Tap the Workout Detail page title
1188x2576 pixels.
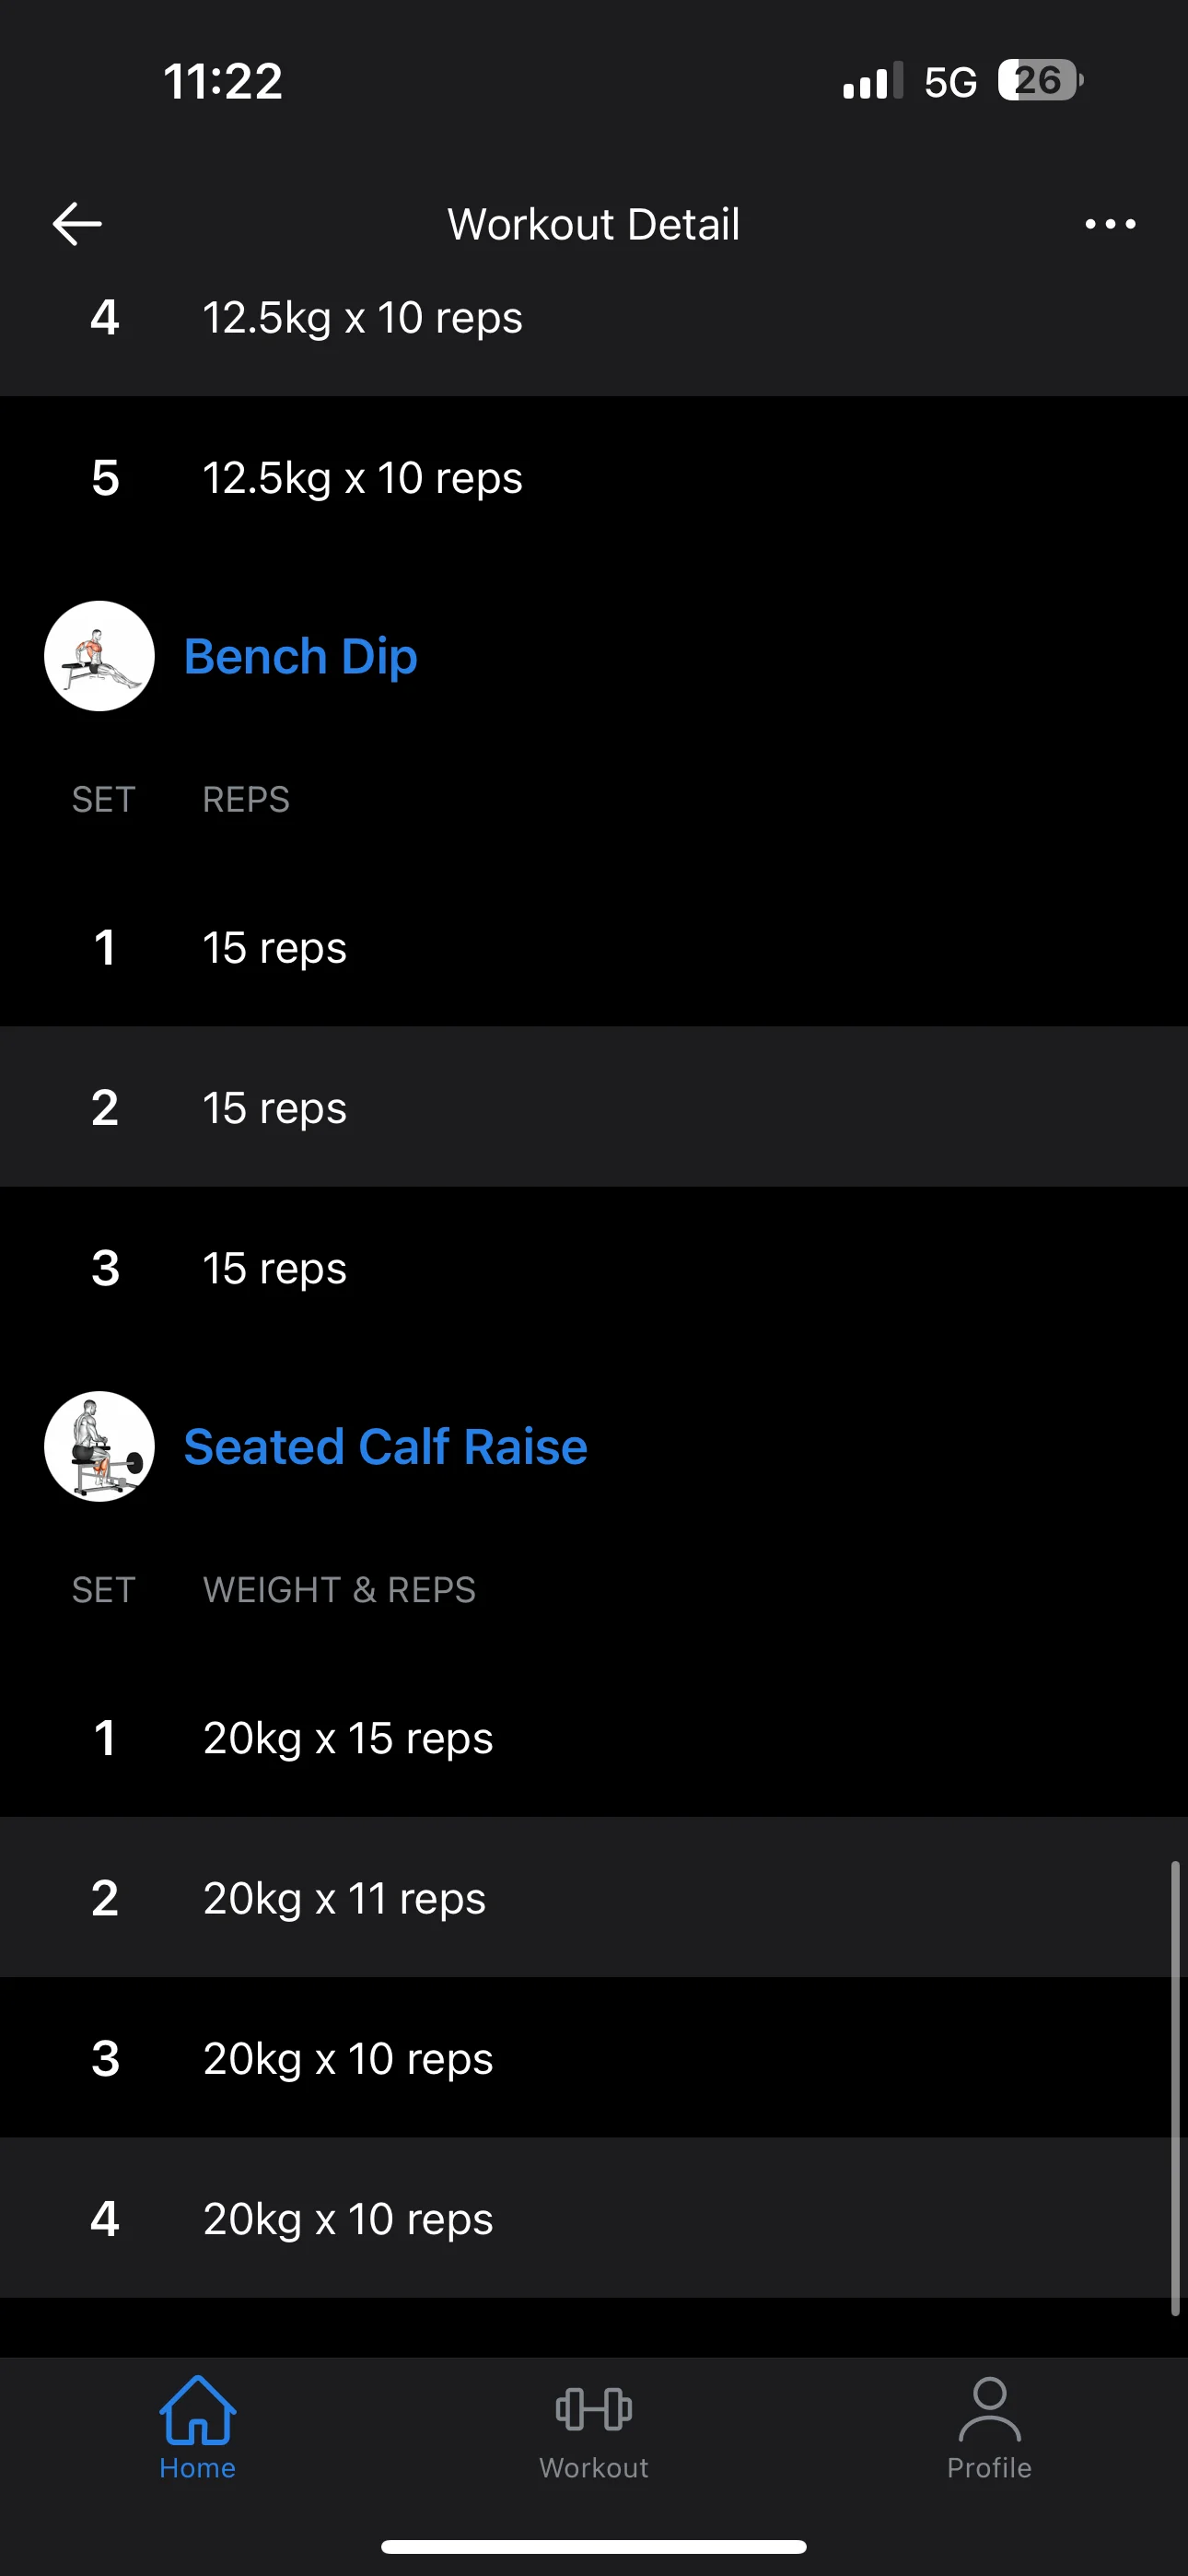[593, 224]
